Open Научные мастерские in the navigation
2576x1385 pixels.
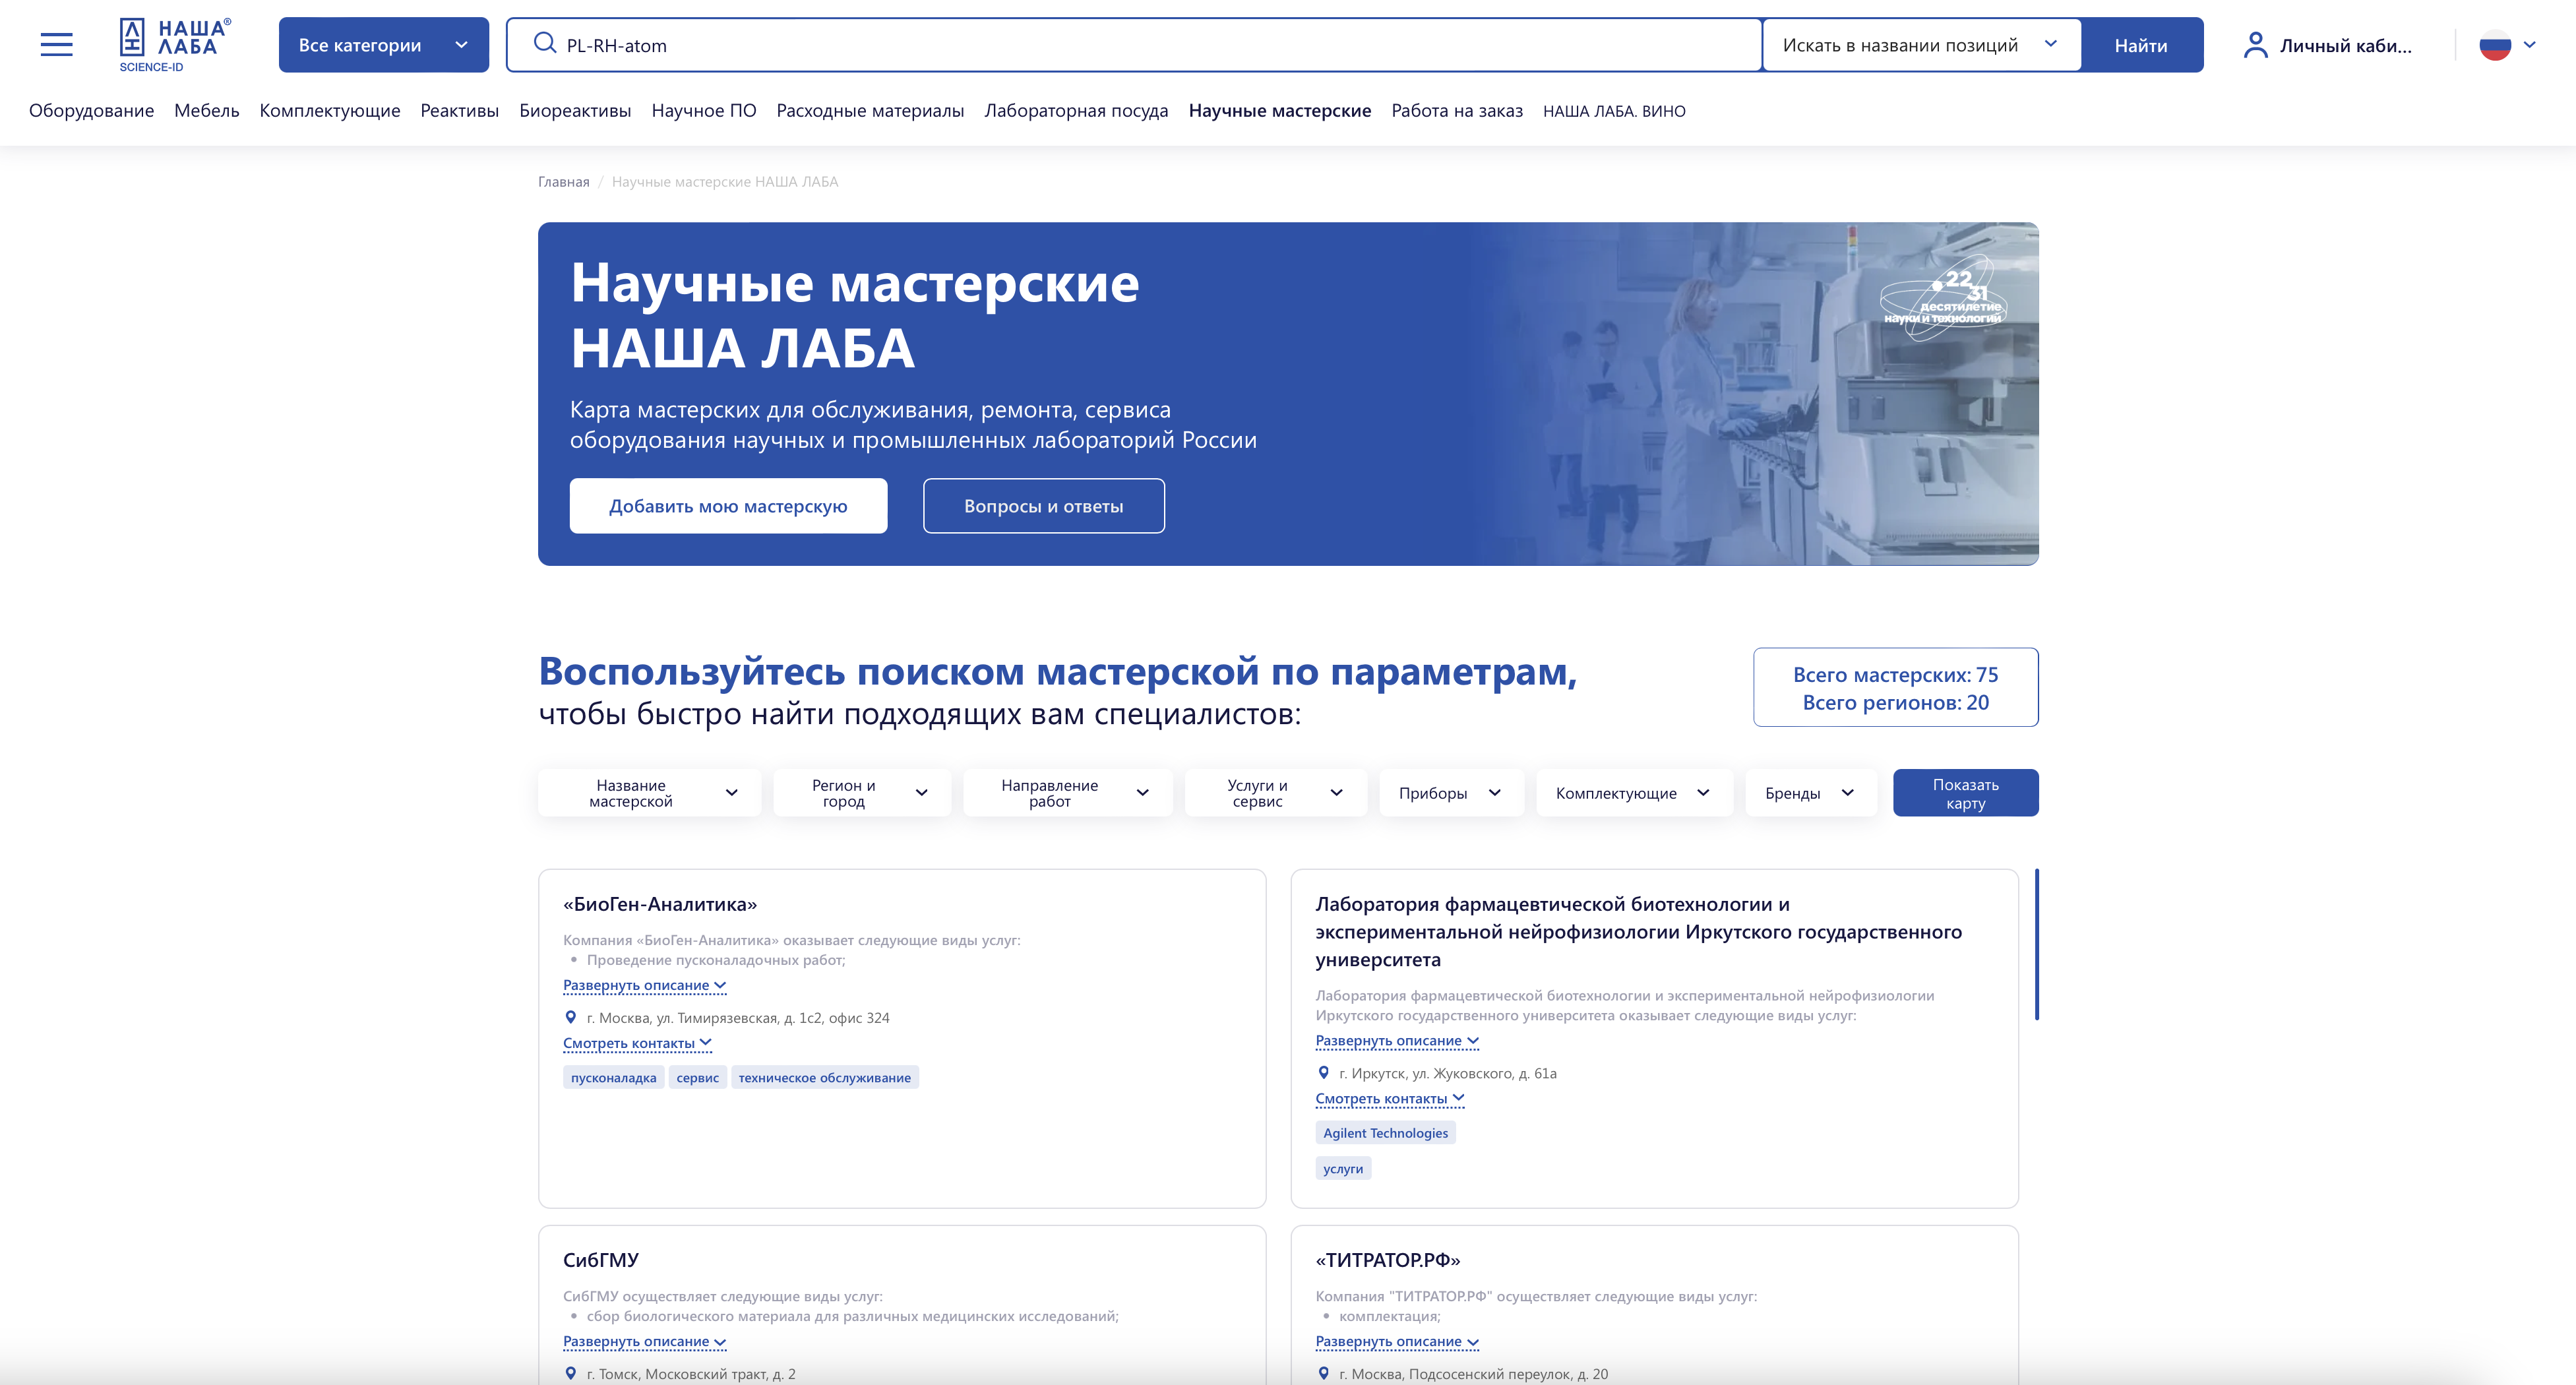point(1280,111)
